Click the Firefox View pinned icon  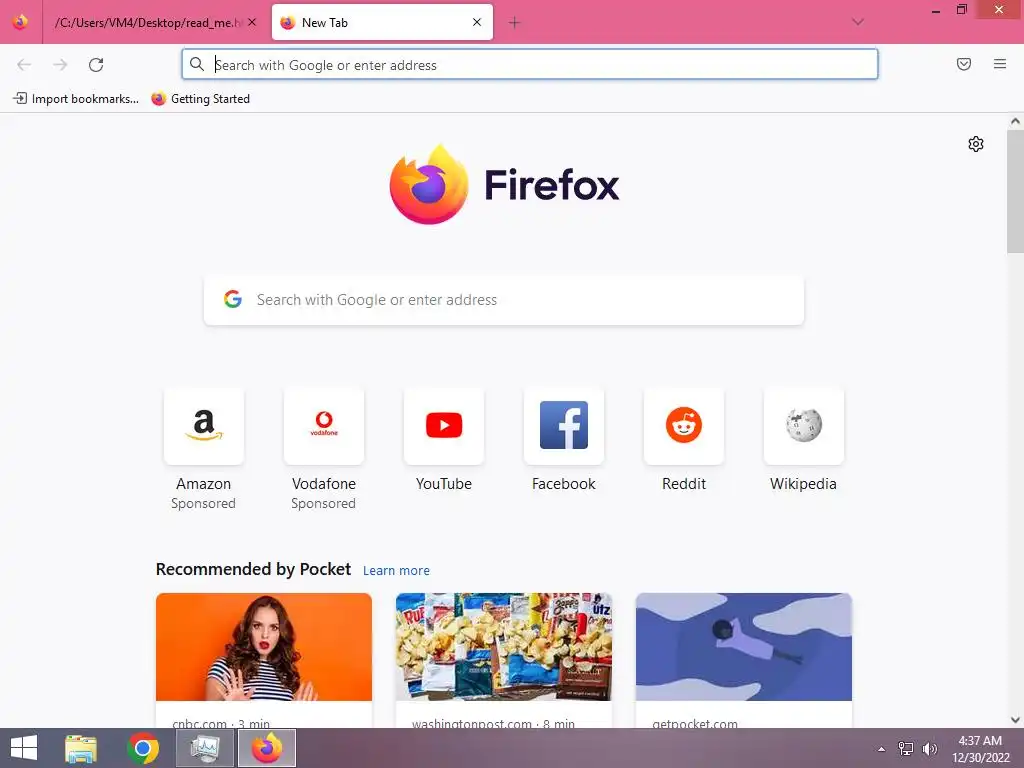coord(20,22)
